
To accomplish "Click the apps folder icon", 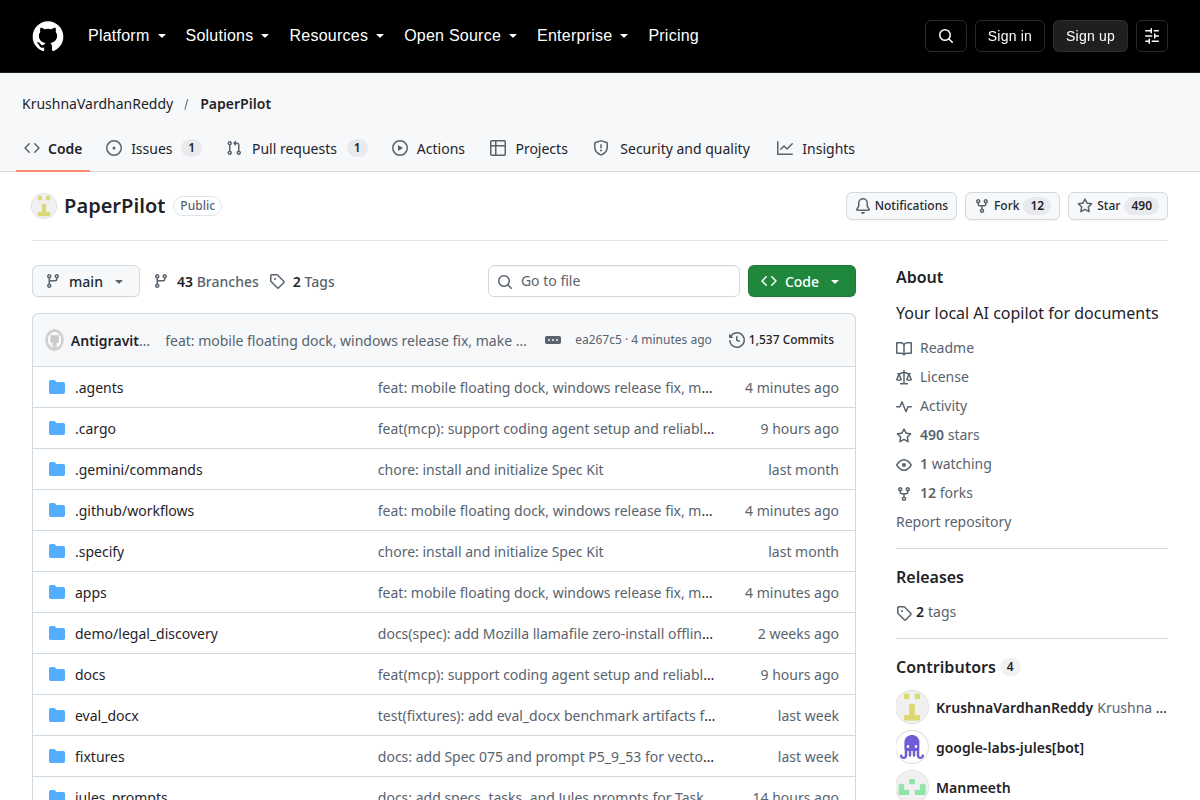I will (x=57, y=593).
